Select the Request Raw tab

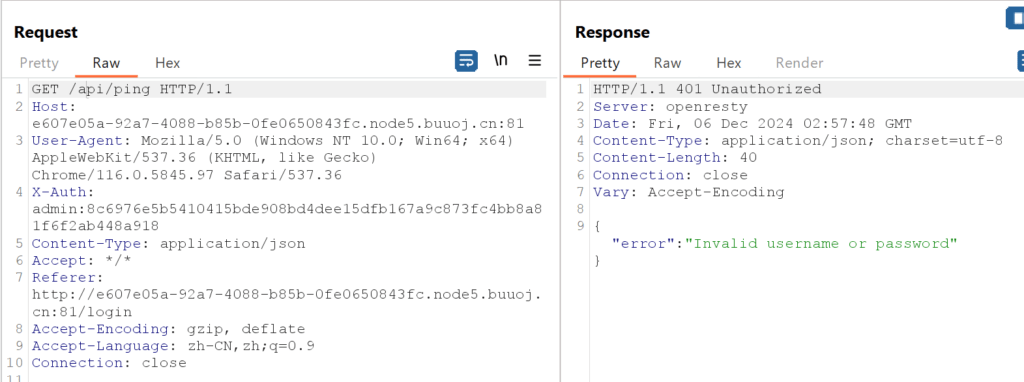tap(106, 63)
